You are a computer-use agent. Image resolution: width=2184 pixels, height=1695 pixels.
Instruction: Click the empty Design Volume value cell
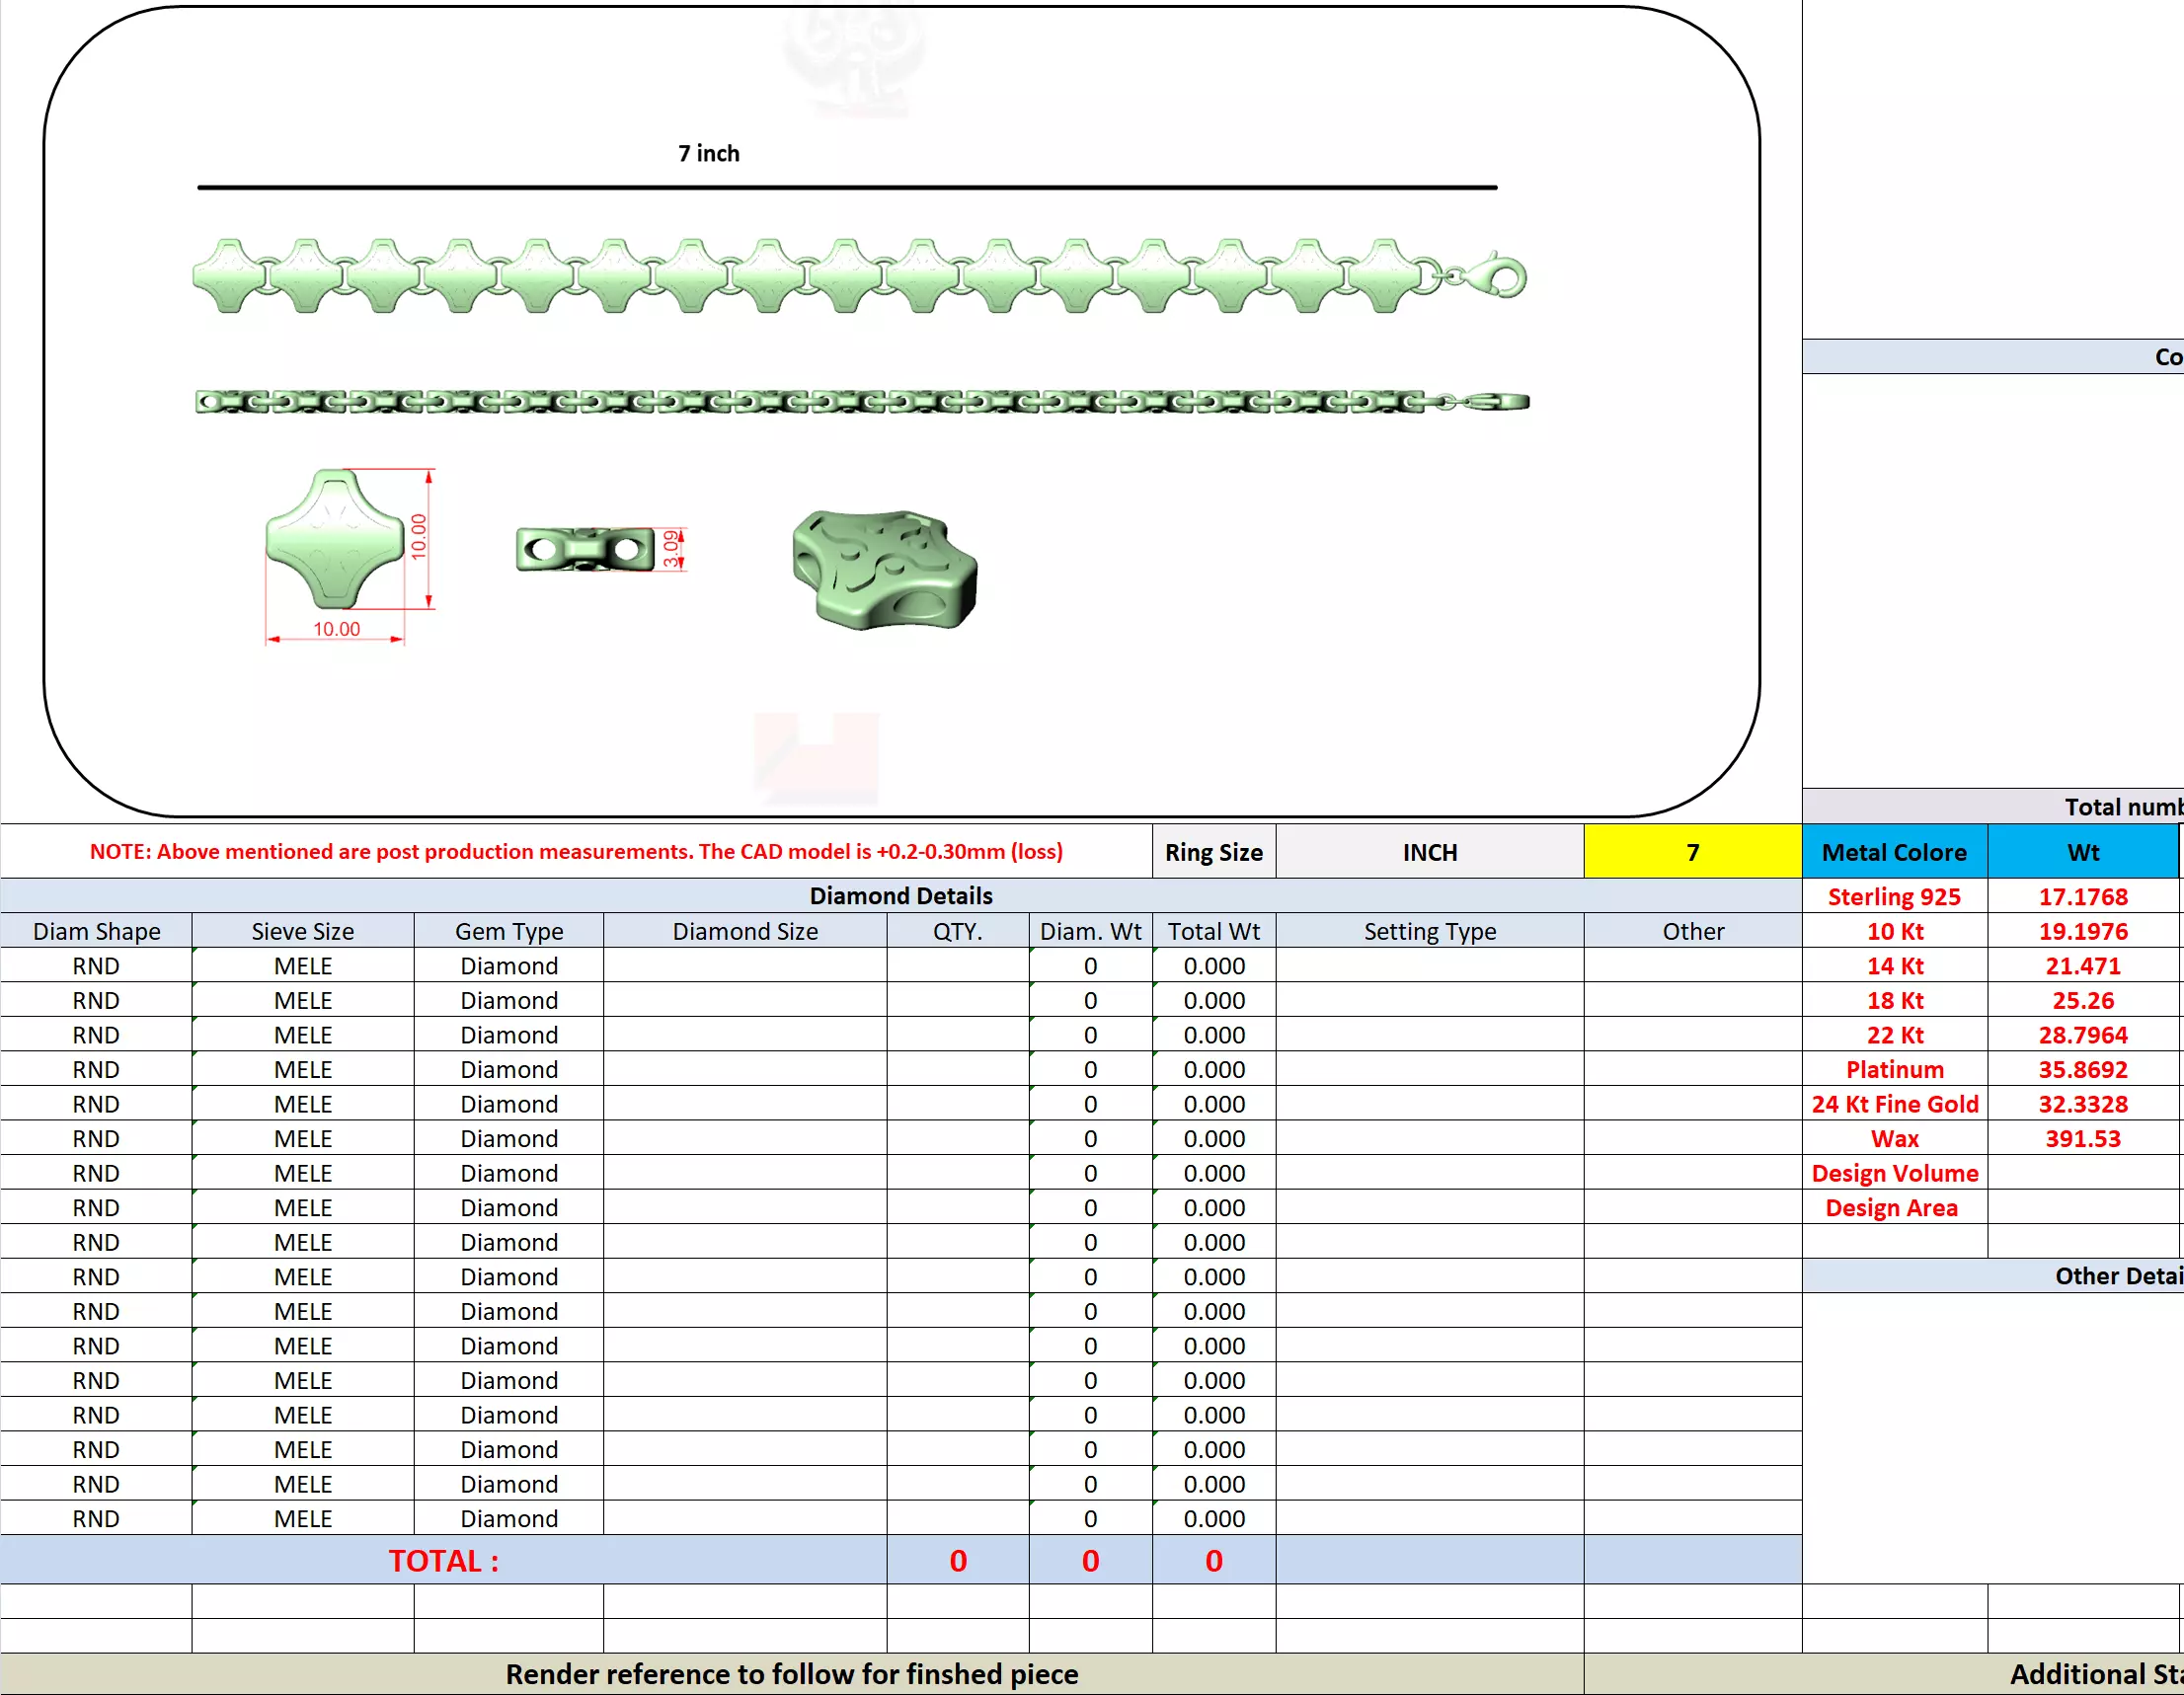click(x=2082, y=1173)
